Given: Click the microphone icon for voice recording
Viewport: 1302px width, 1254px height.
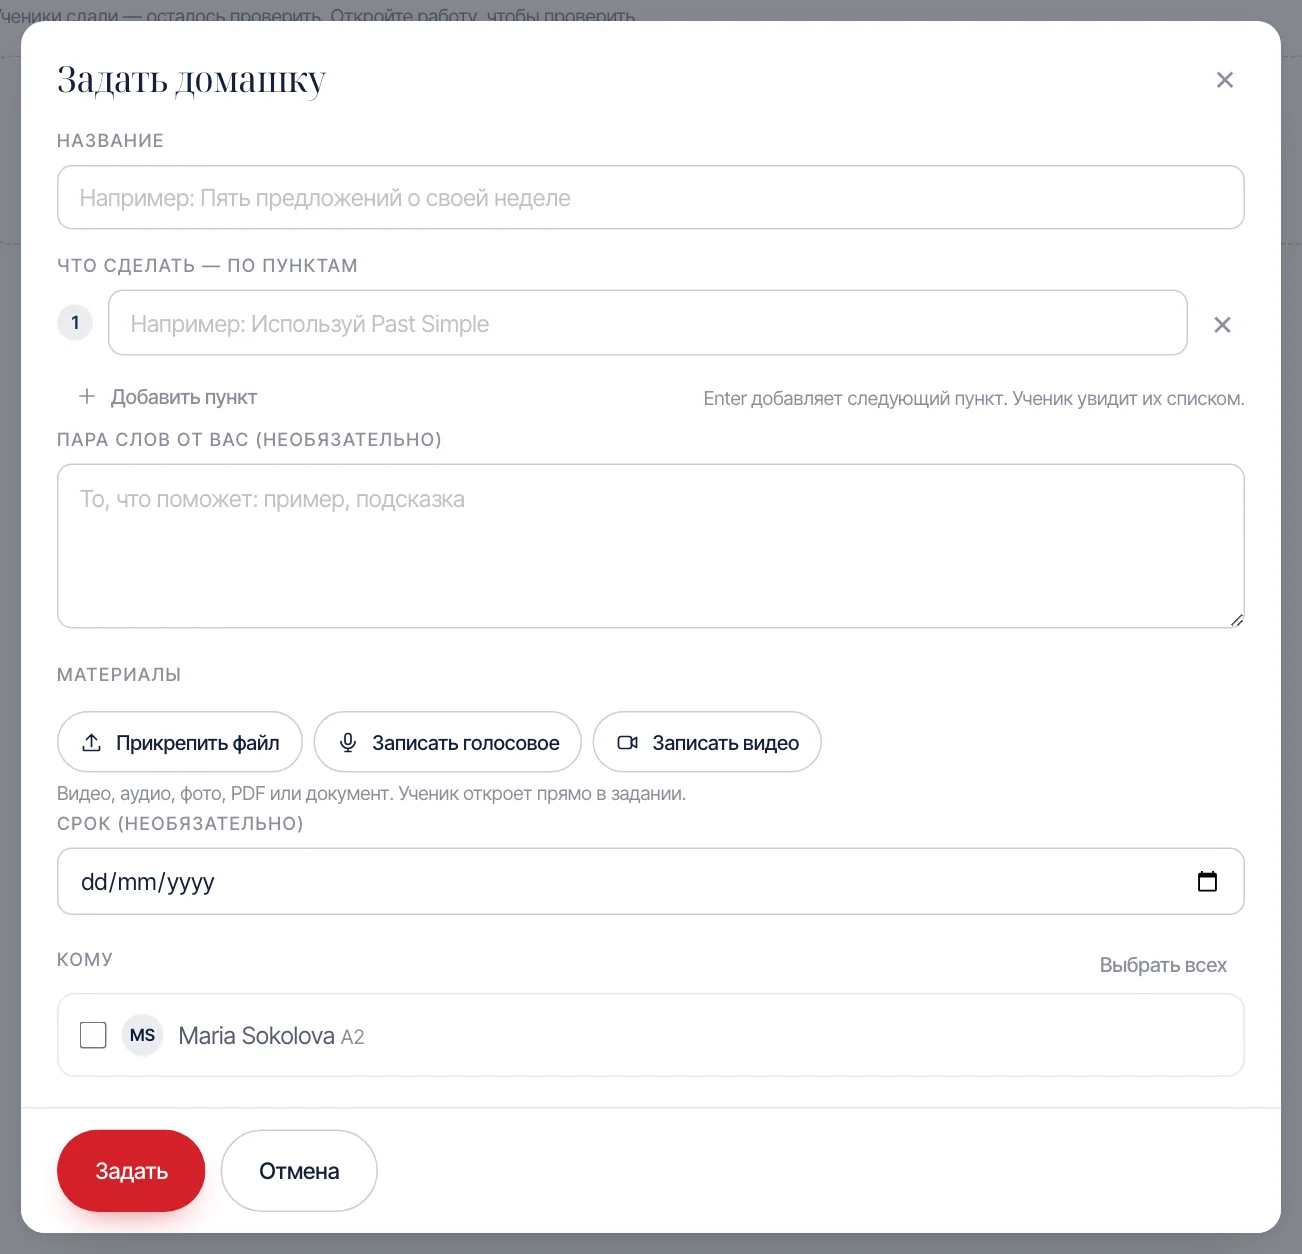Looking at the screenshot, I should click(348, 742).
